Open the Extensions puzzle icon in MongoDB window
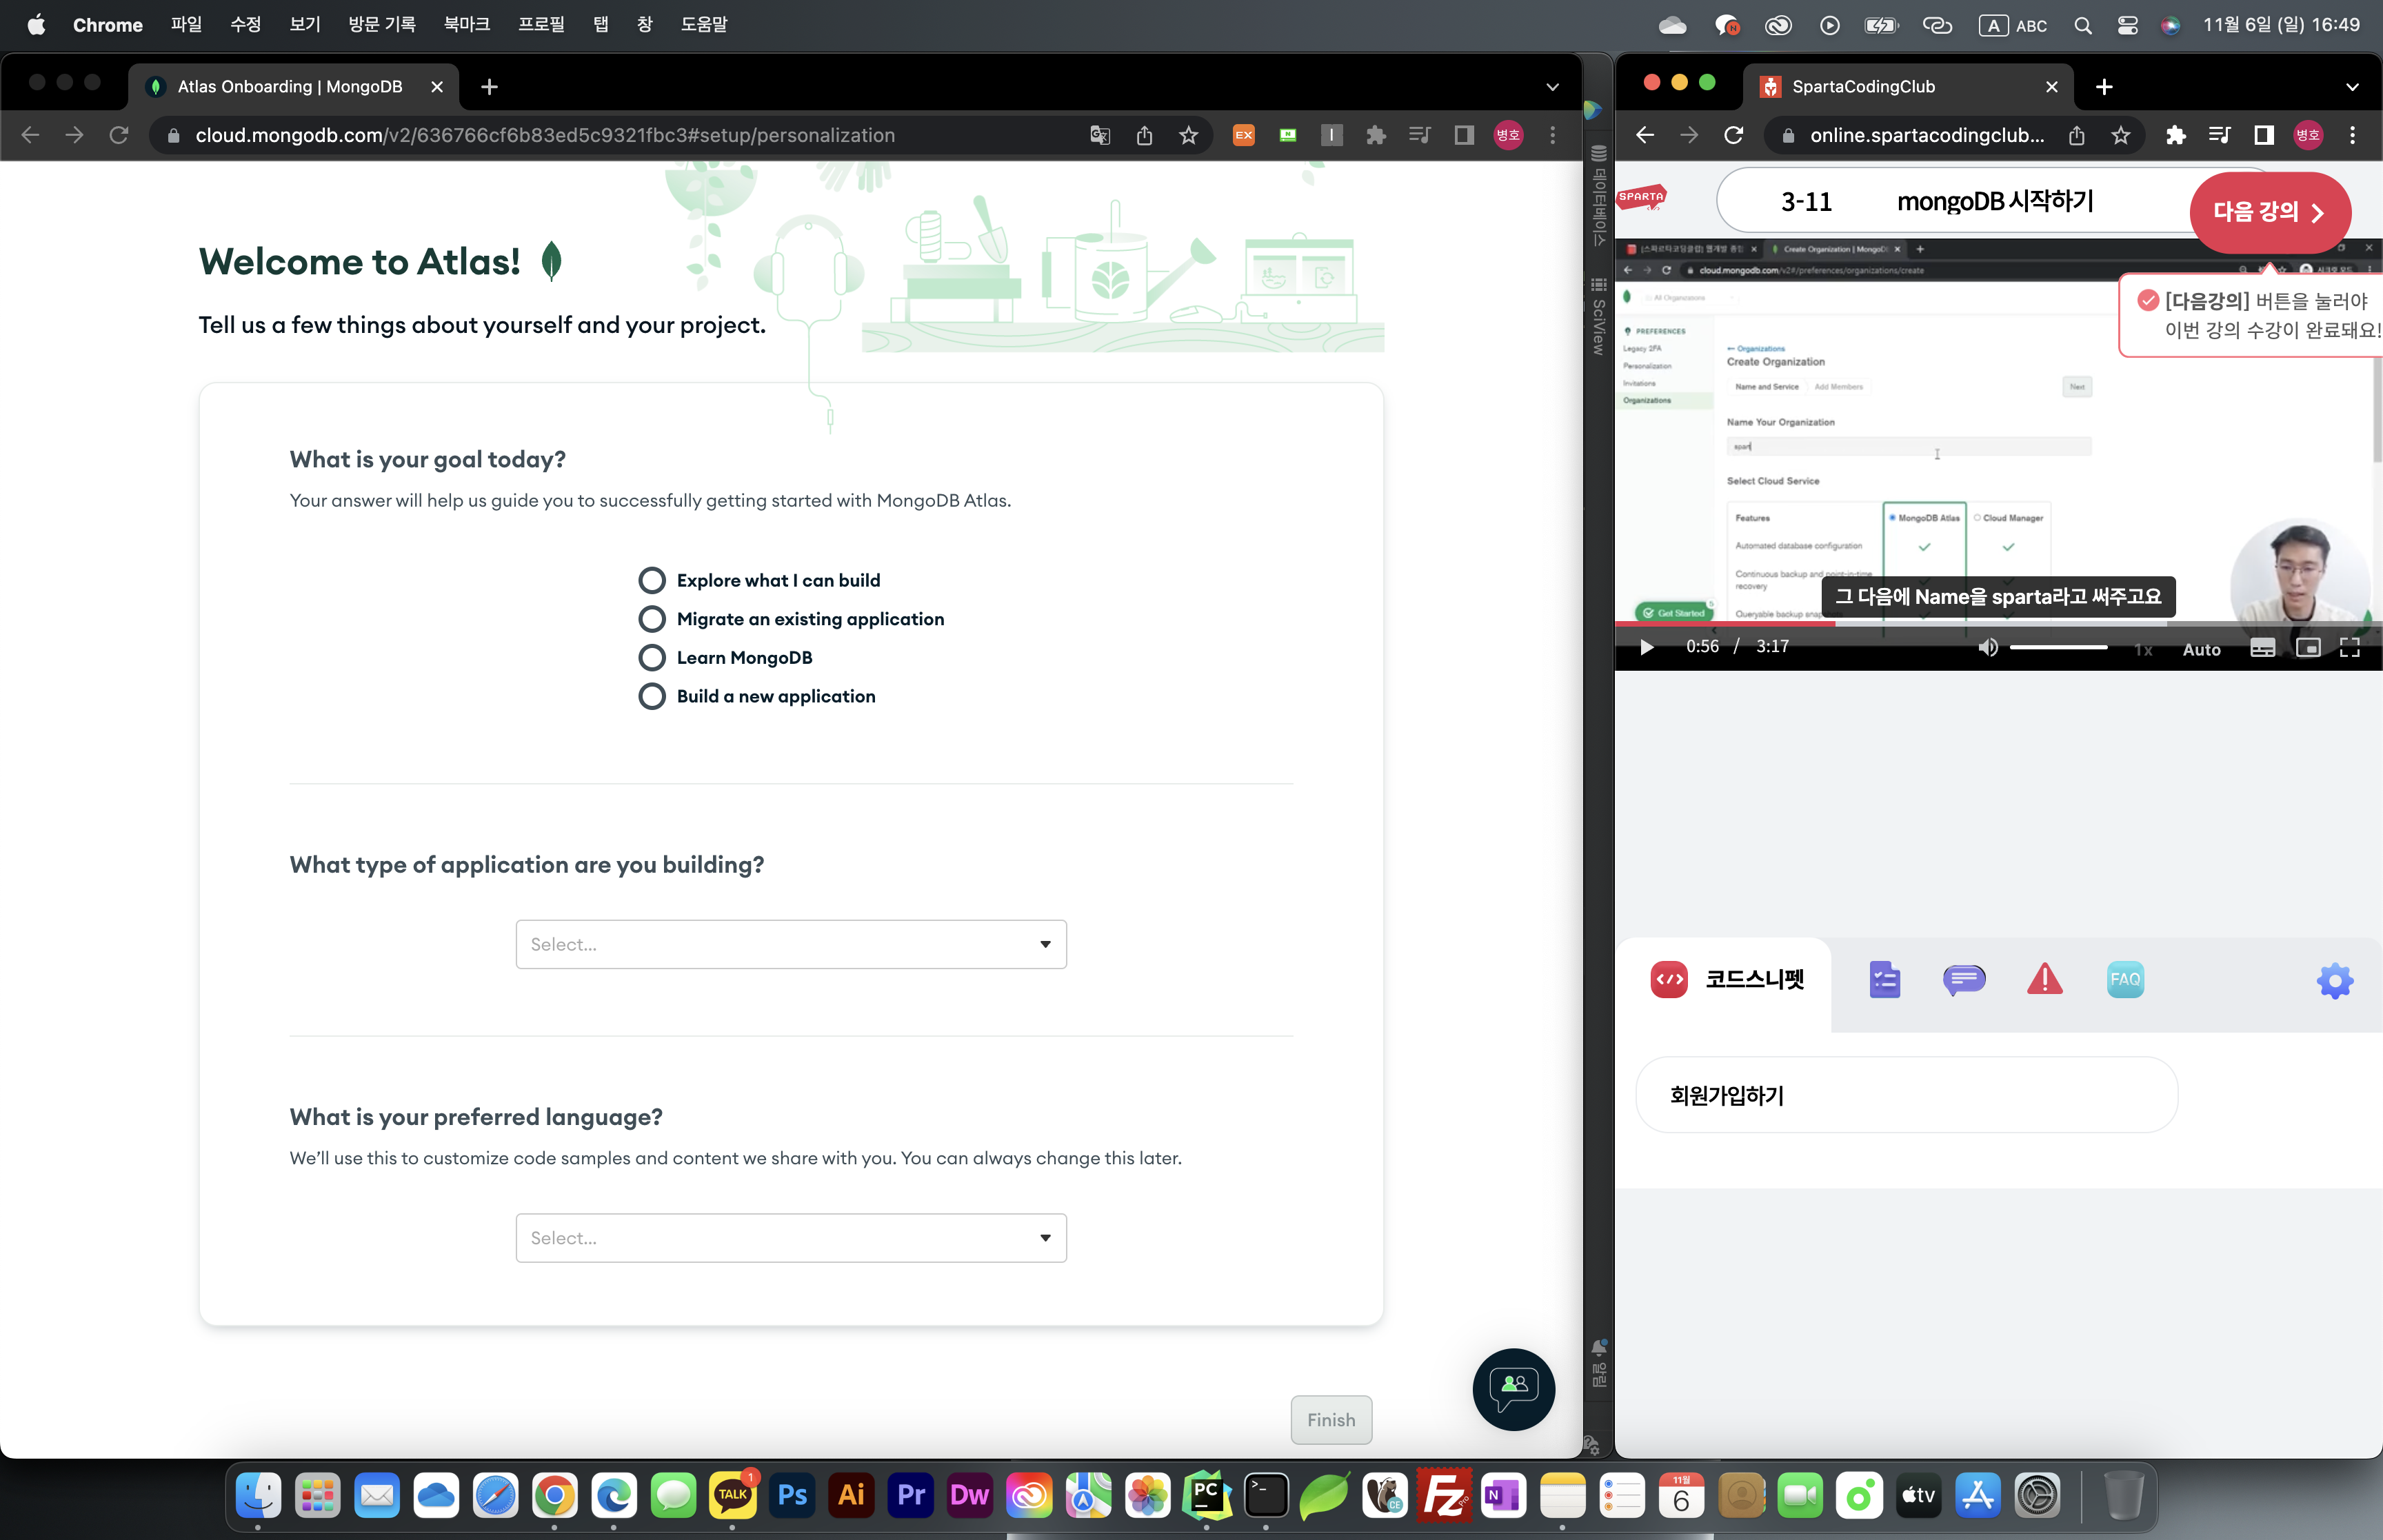Screen dimensions: 2383x1540 pyautogui.click(x=1376, y=135)
